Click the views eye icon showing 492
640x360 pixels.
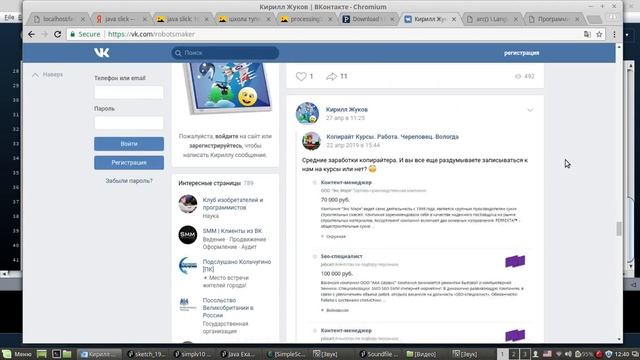click(x=518, y=76)
